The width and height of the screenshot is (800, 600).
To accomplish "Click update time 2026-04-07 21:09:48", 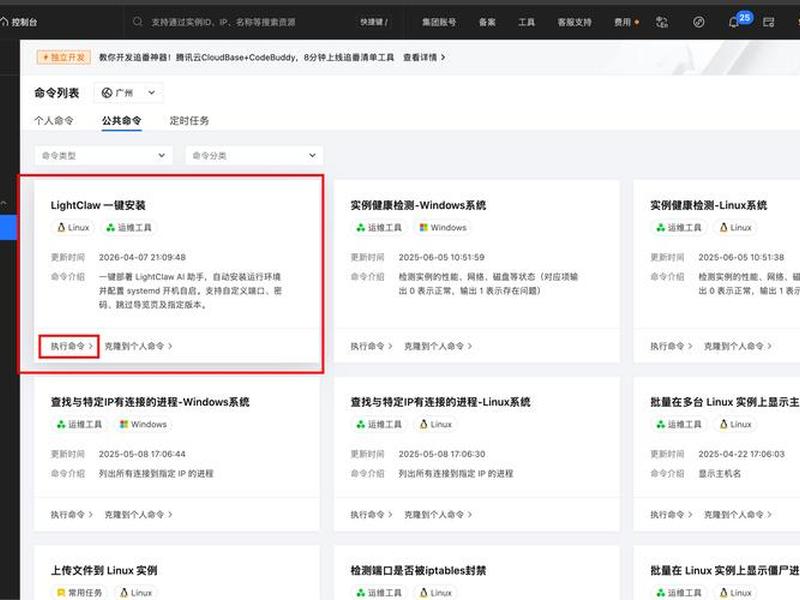I will pos(142,257).
